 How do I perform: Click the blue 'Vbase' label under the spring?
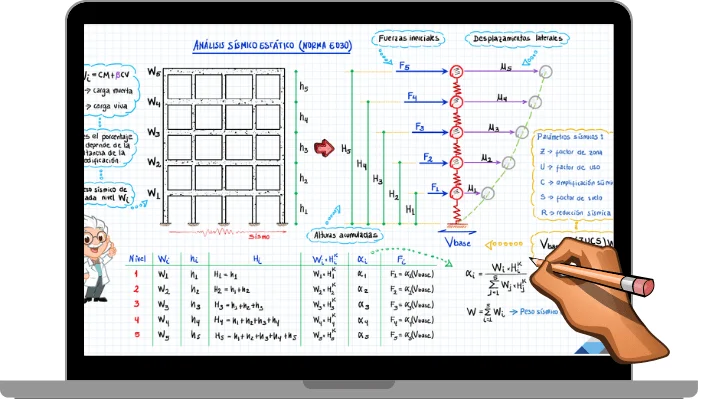pyautogui.click(x=458, y=242)
